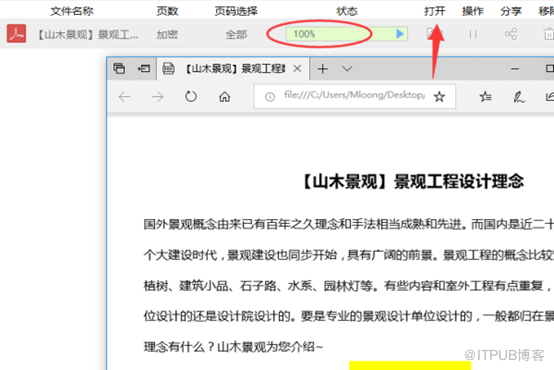Go back in Edge browser
Viewport: 554px width, 370px height.
coord(124,96)
